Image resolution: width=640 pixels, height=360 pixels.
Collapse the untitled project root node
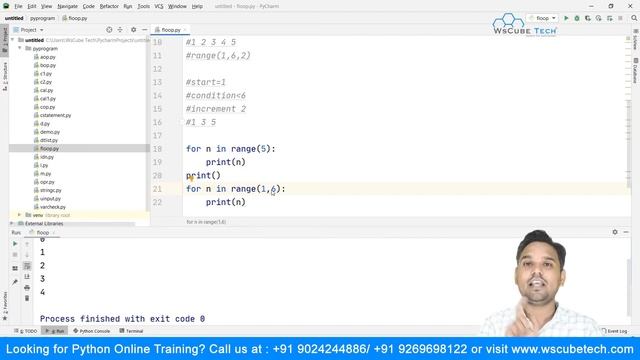[12, 40]
